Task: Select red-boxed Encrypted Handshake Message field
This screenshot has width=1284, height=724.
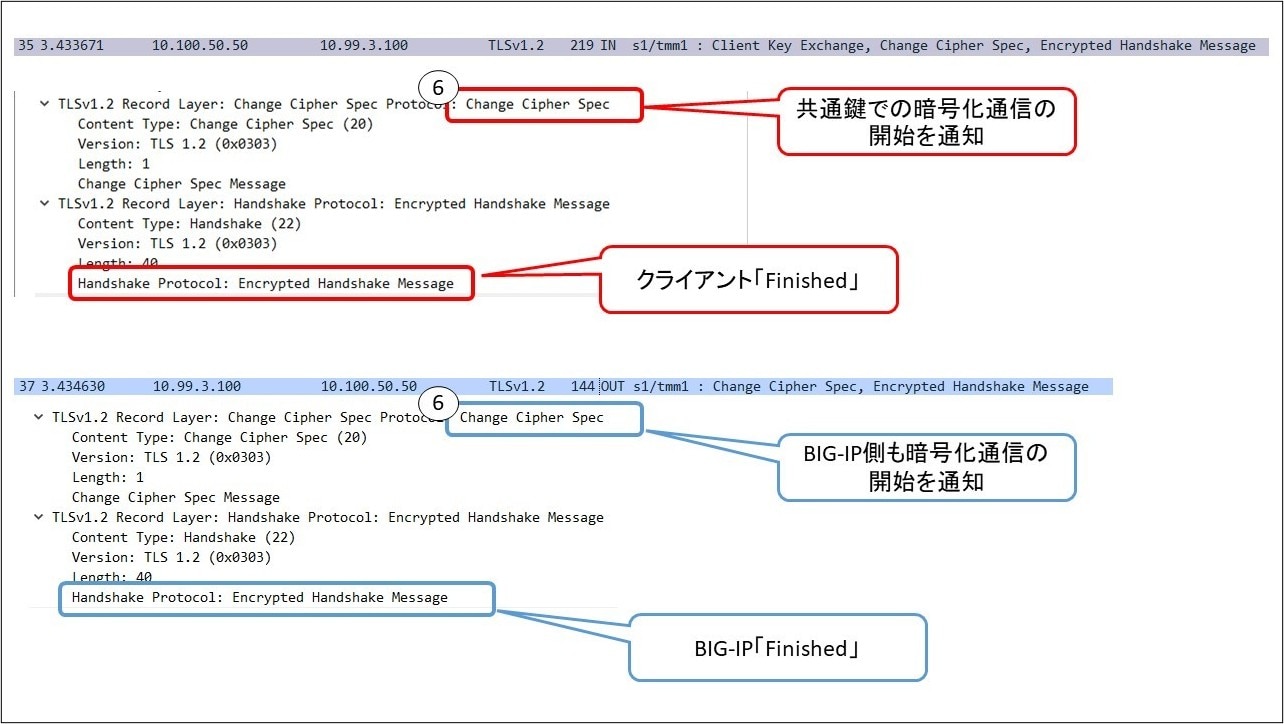Action: [268, 284]
